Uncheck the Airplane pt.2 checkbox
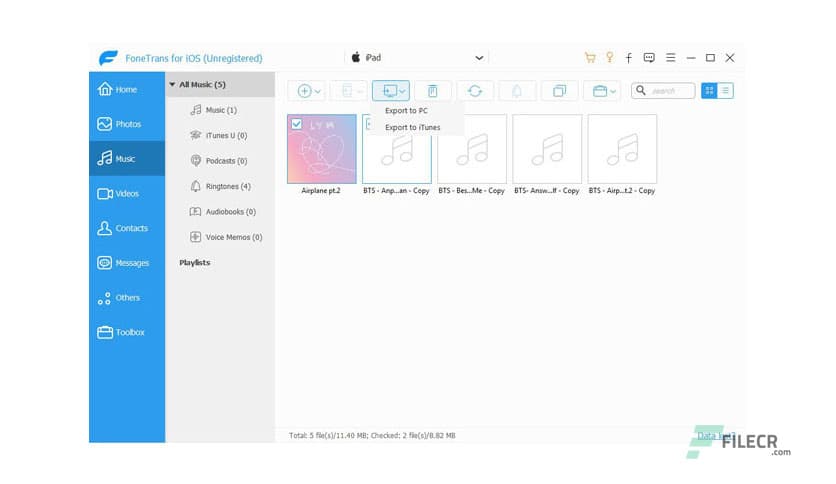 coord(296,124)
